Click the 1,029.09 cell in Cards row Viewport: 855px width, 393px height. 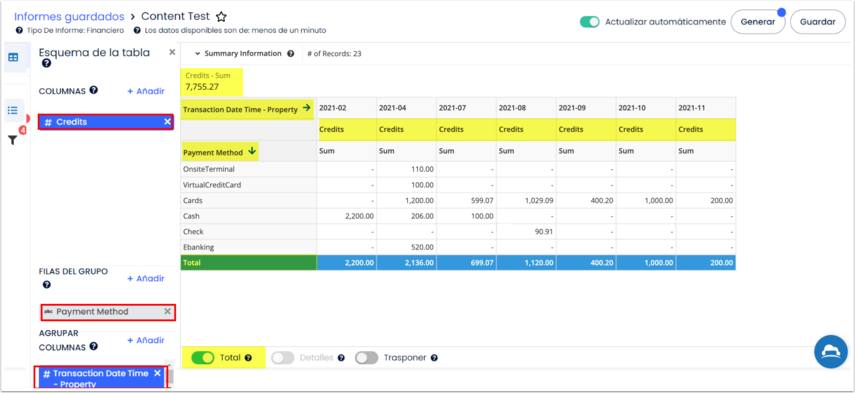pos(527,201)
